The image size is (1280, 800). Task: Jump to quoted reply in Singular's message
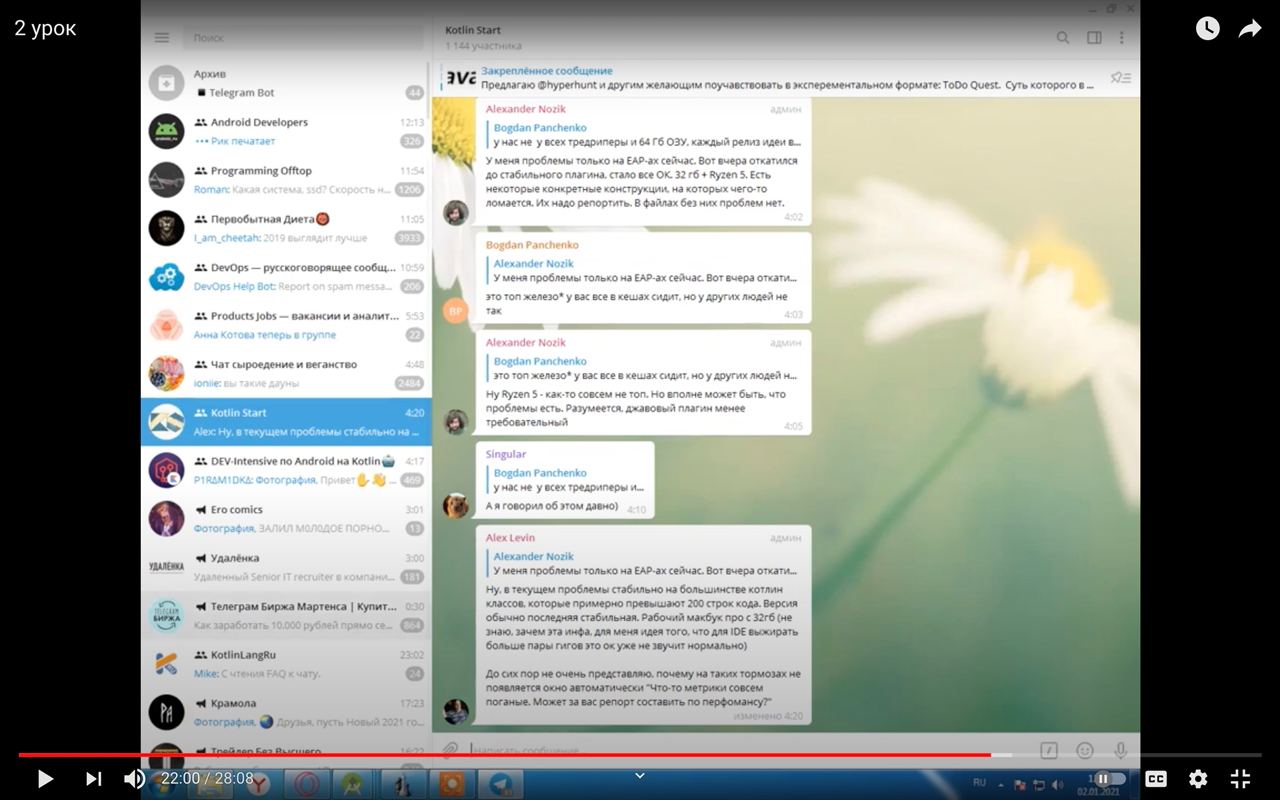coord(566,480)
